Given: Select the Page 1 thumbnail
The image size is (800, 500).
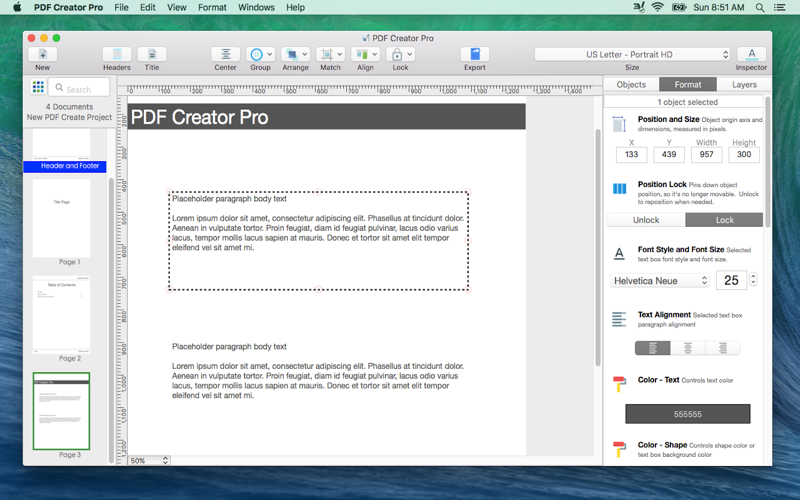Looking at the screenshot, I should click(61, 218).
